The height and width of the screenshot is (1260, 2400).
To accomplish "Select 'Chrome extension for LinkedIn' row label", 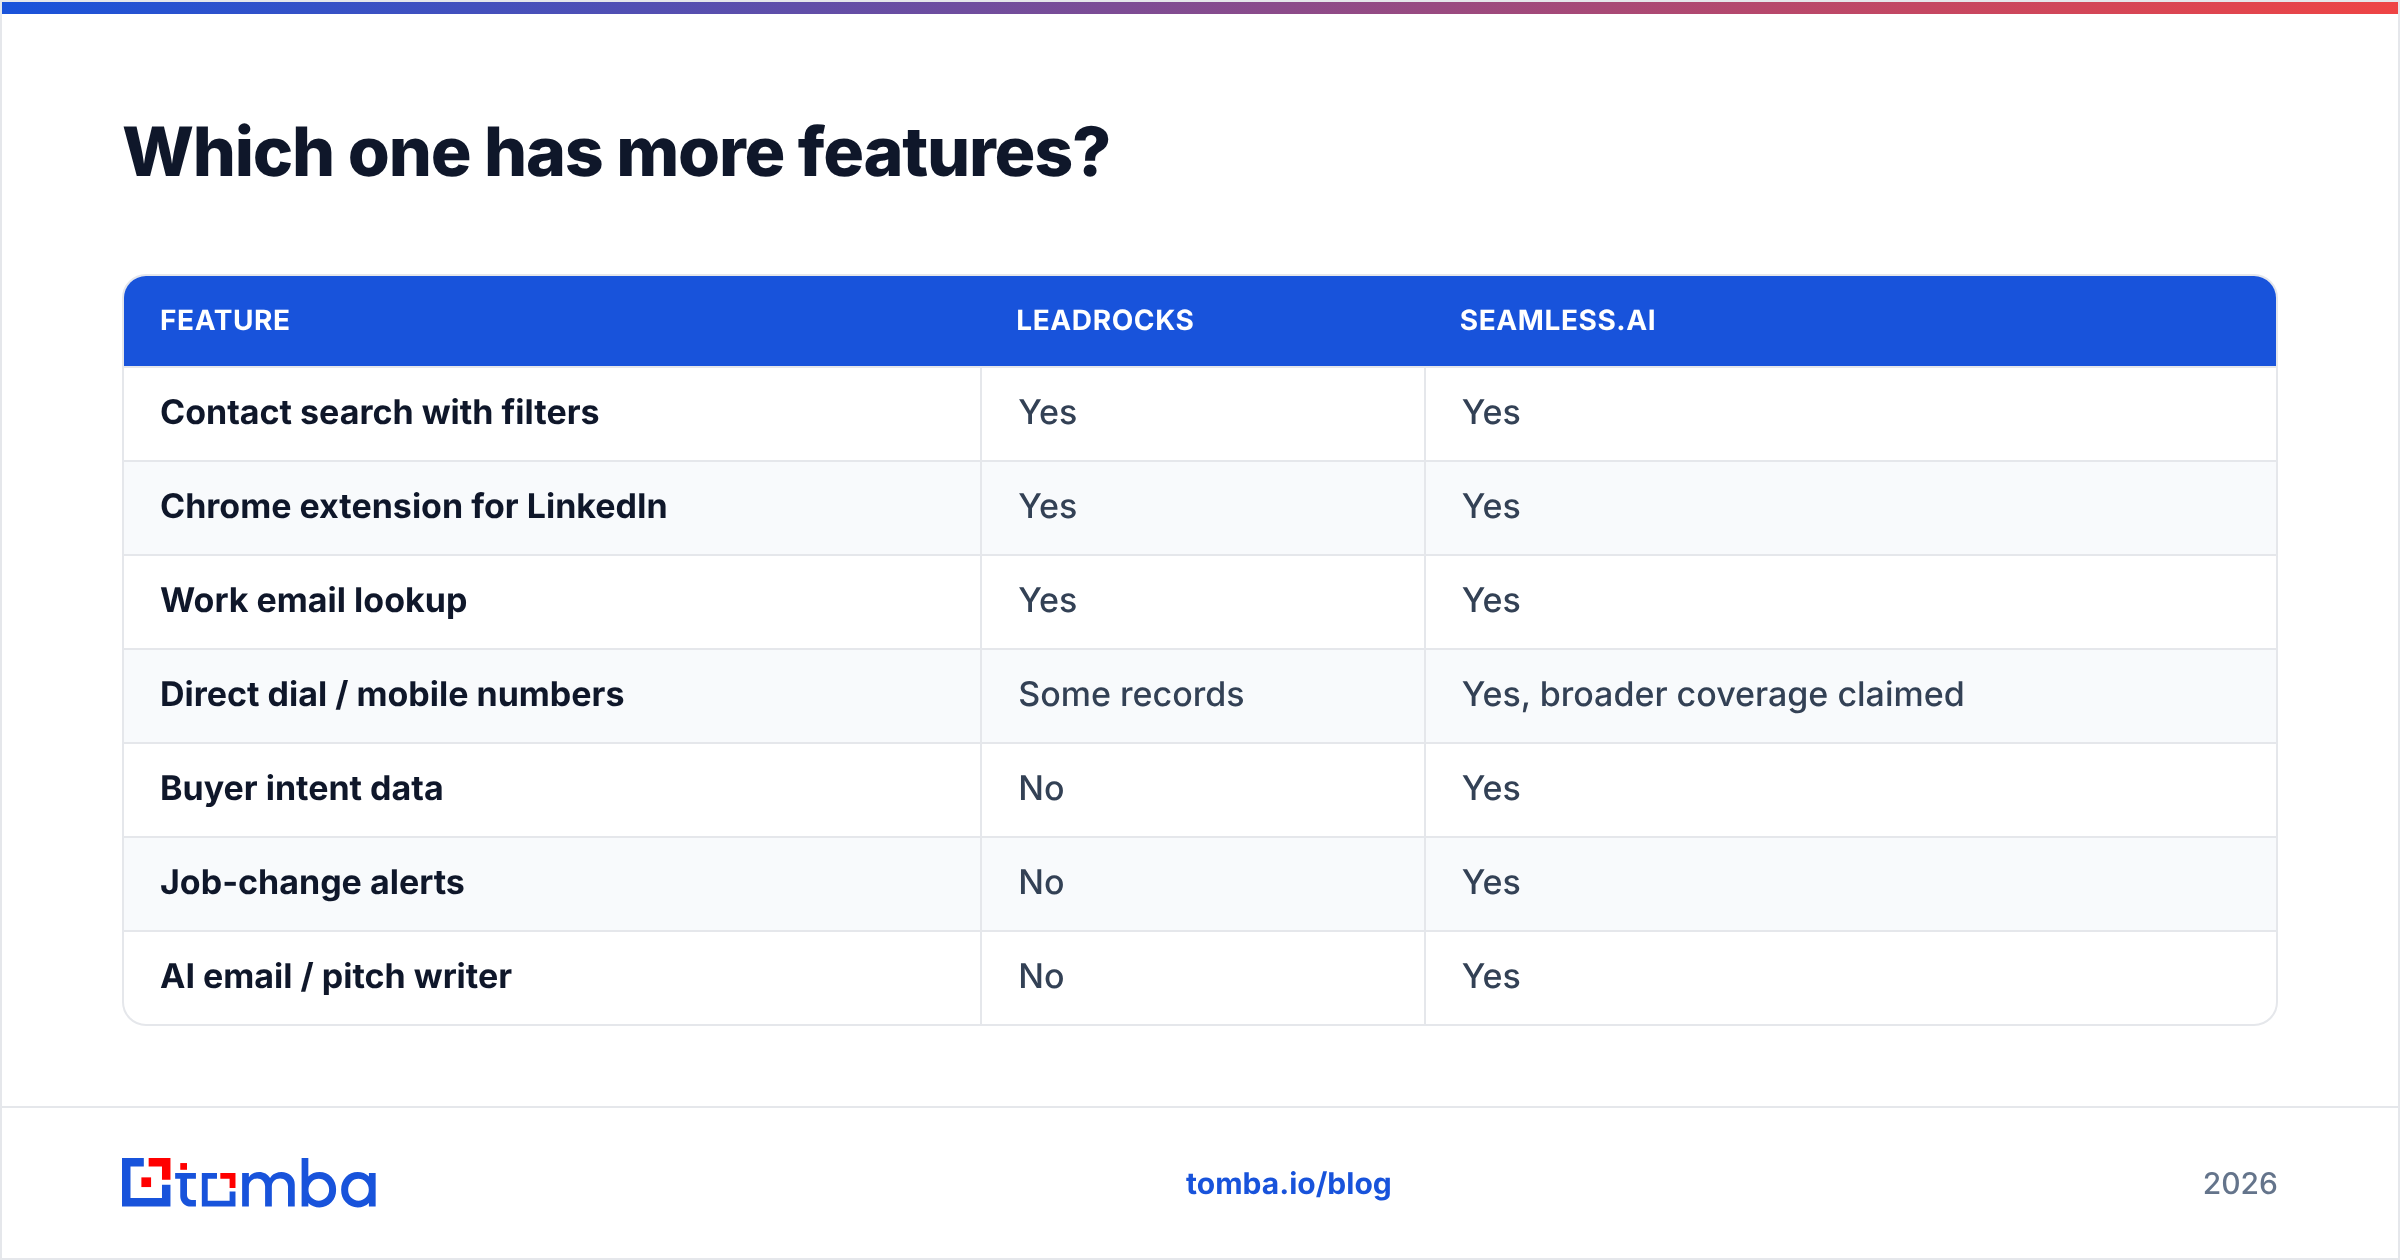I will coord(413,506).
